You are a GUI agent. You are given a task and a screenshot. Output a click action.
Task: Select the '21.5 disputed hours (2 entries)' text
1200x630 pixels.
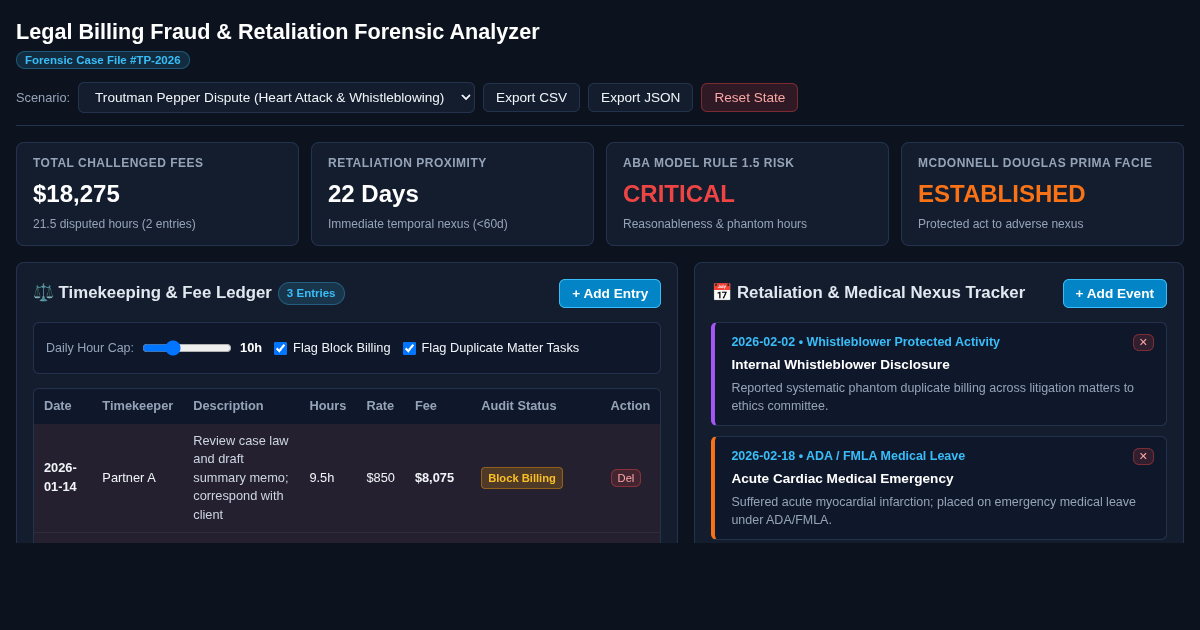pos(115,224)
